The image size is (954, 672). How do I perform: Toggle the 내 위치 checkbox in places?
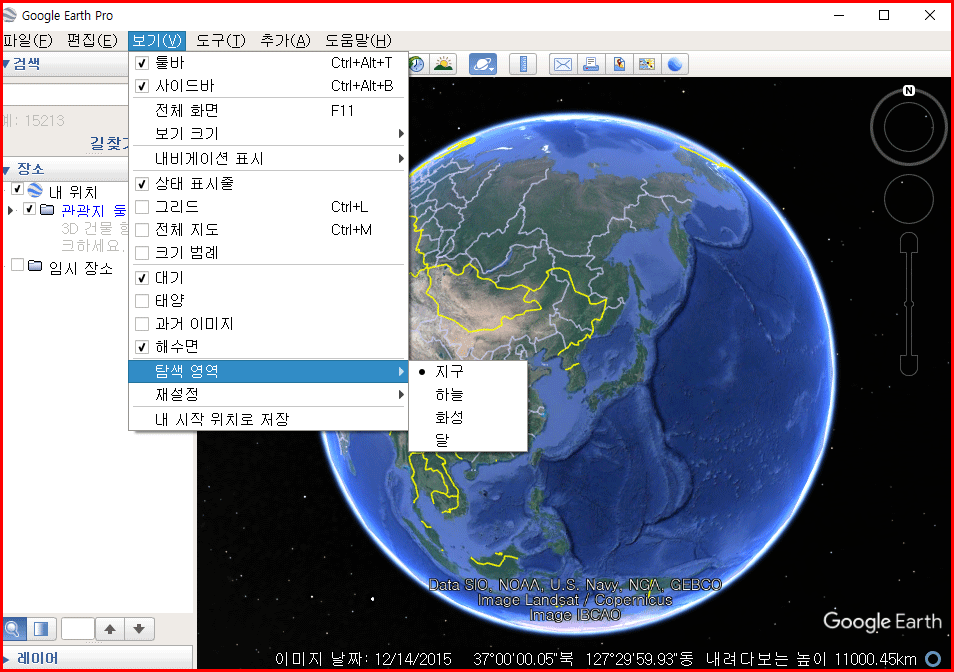pyautogui.click(x=18, y=189)
